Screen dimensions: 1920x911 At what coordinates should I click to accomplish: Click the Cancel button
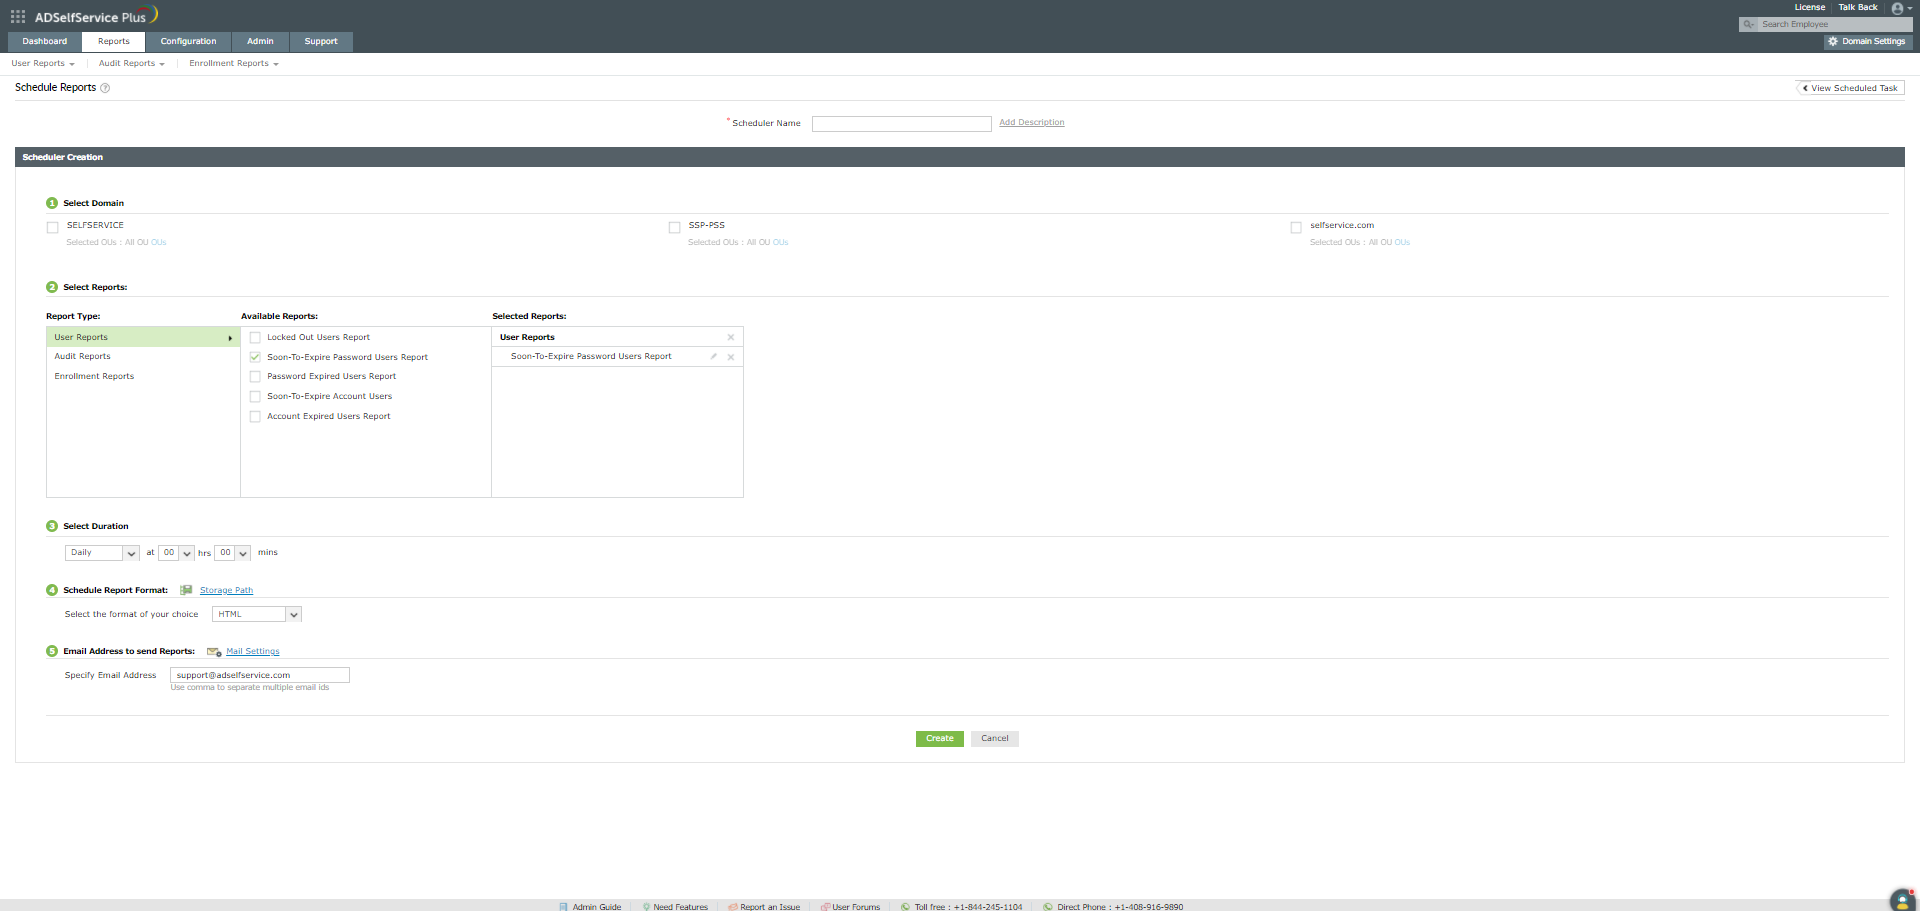click(x=995, y=739)
